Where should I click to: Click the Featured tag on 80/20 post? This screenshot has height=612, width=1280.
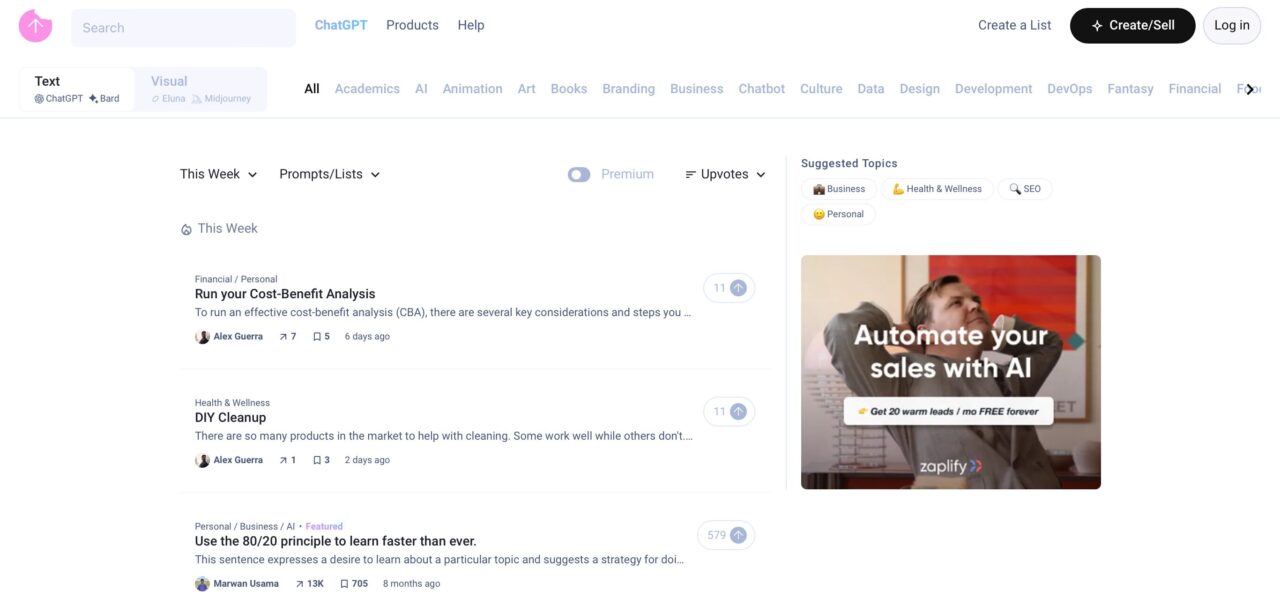click(x=324, y=526)
